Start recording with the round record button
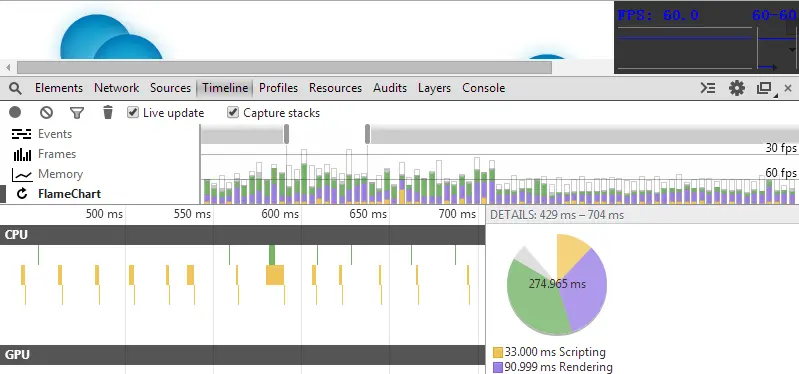 pyautogui.click(x=15, y=112)
